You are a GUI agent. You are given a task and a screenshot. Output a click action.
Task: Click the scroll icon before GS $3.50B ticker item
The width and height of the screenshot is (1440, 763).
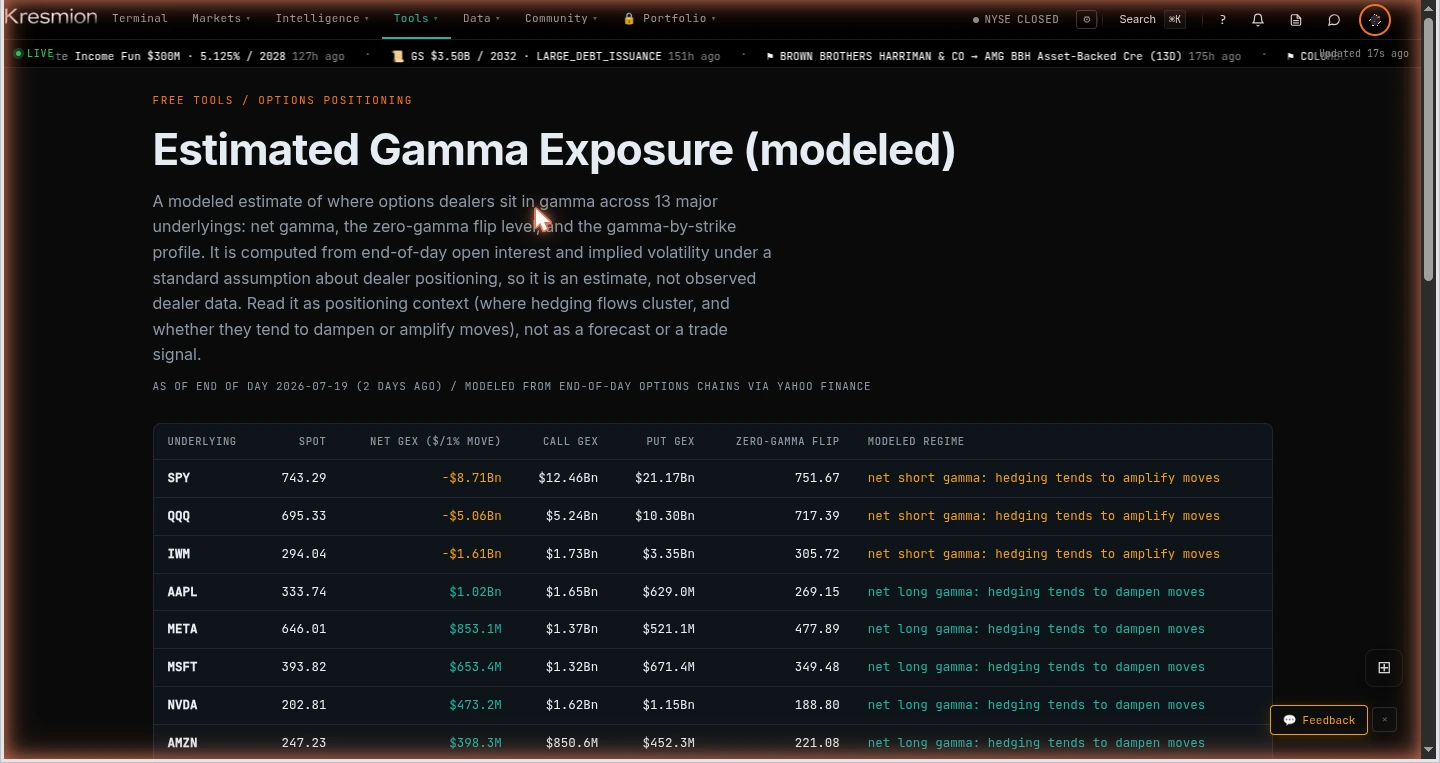tap(398, 56)
